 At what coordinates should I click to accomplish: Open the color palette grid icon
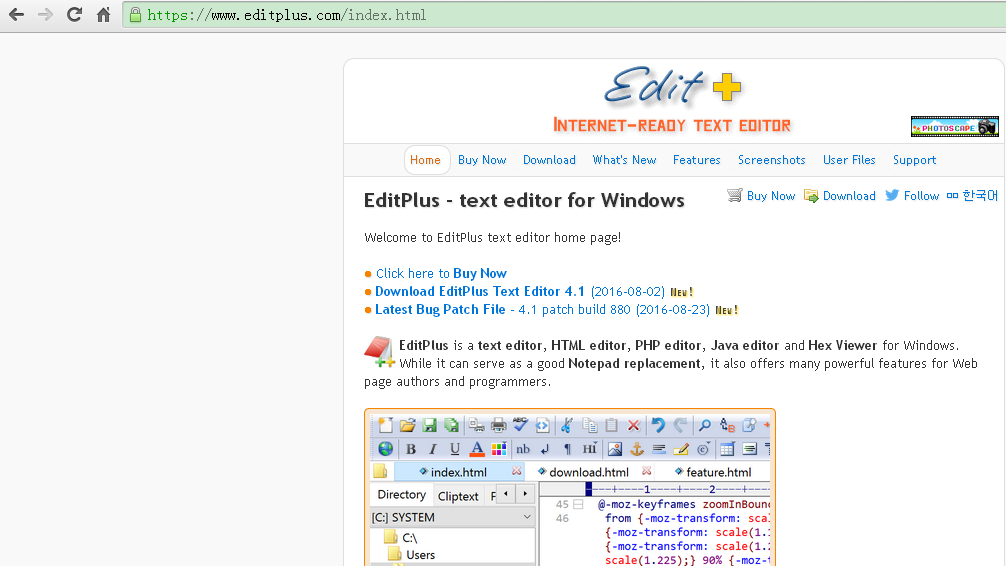click(x=499, y=449)
